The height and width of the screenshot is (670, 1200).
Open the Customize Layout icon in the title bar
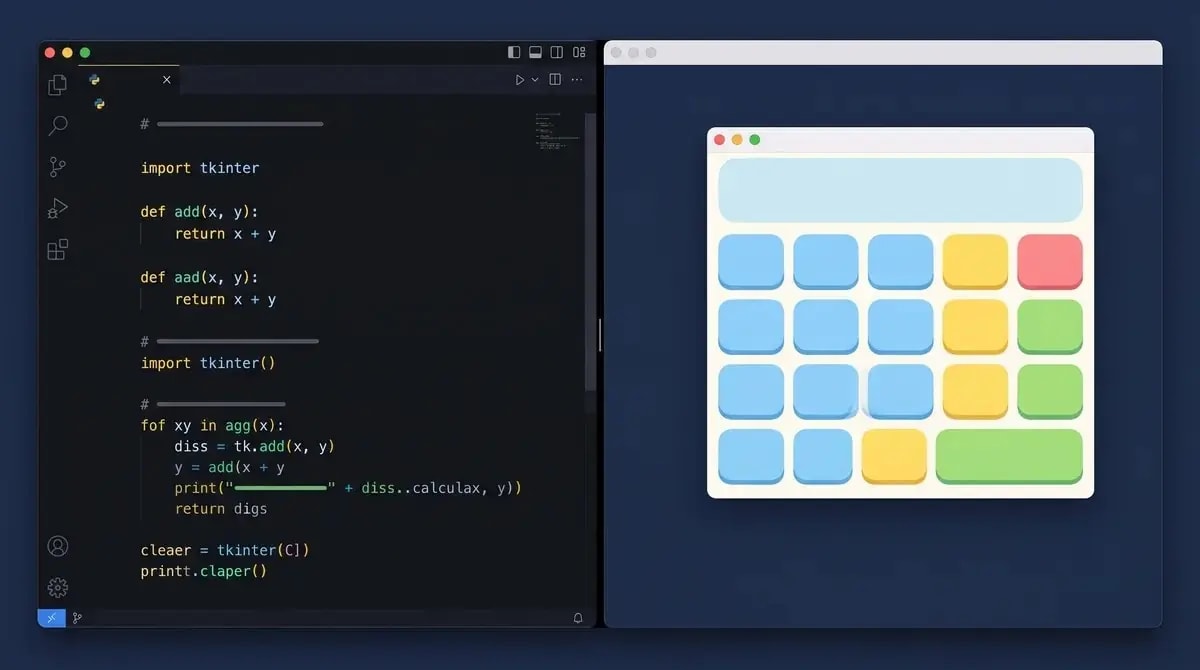(x=579, y=52)
